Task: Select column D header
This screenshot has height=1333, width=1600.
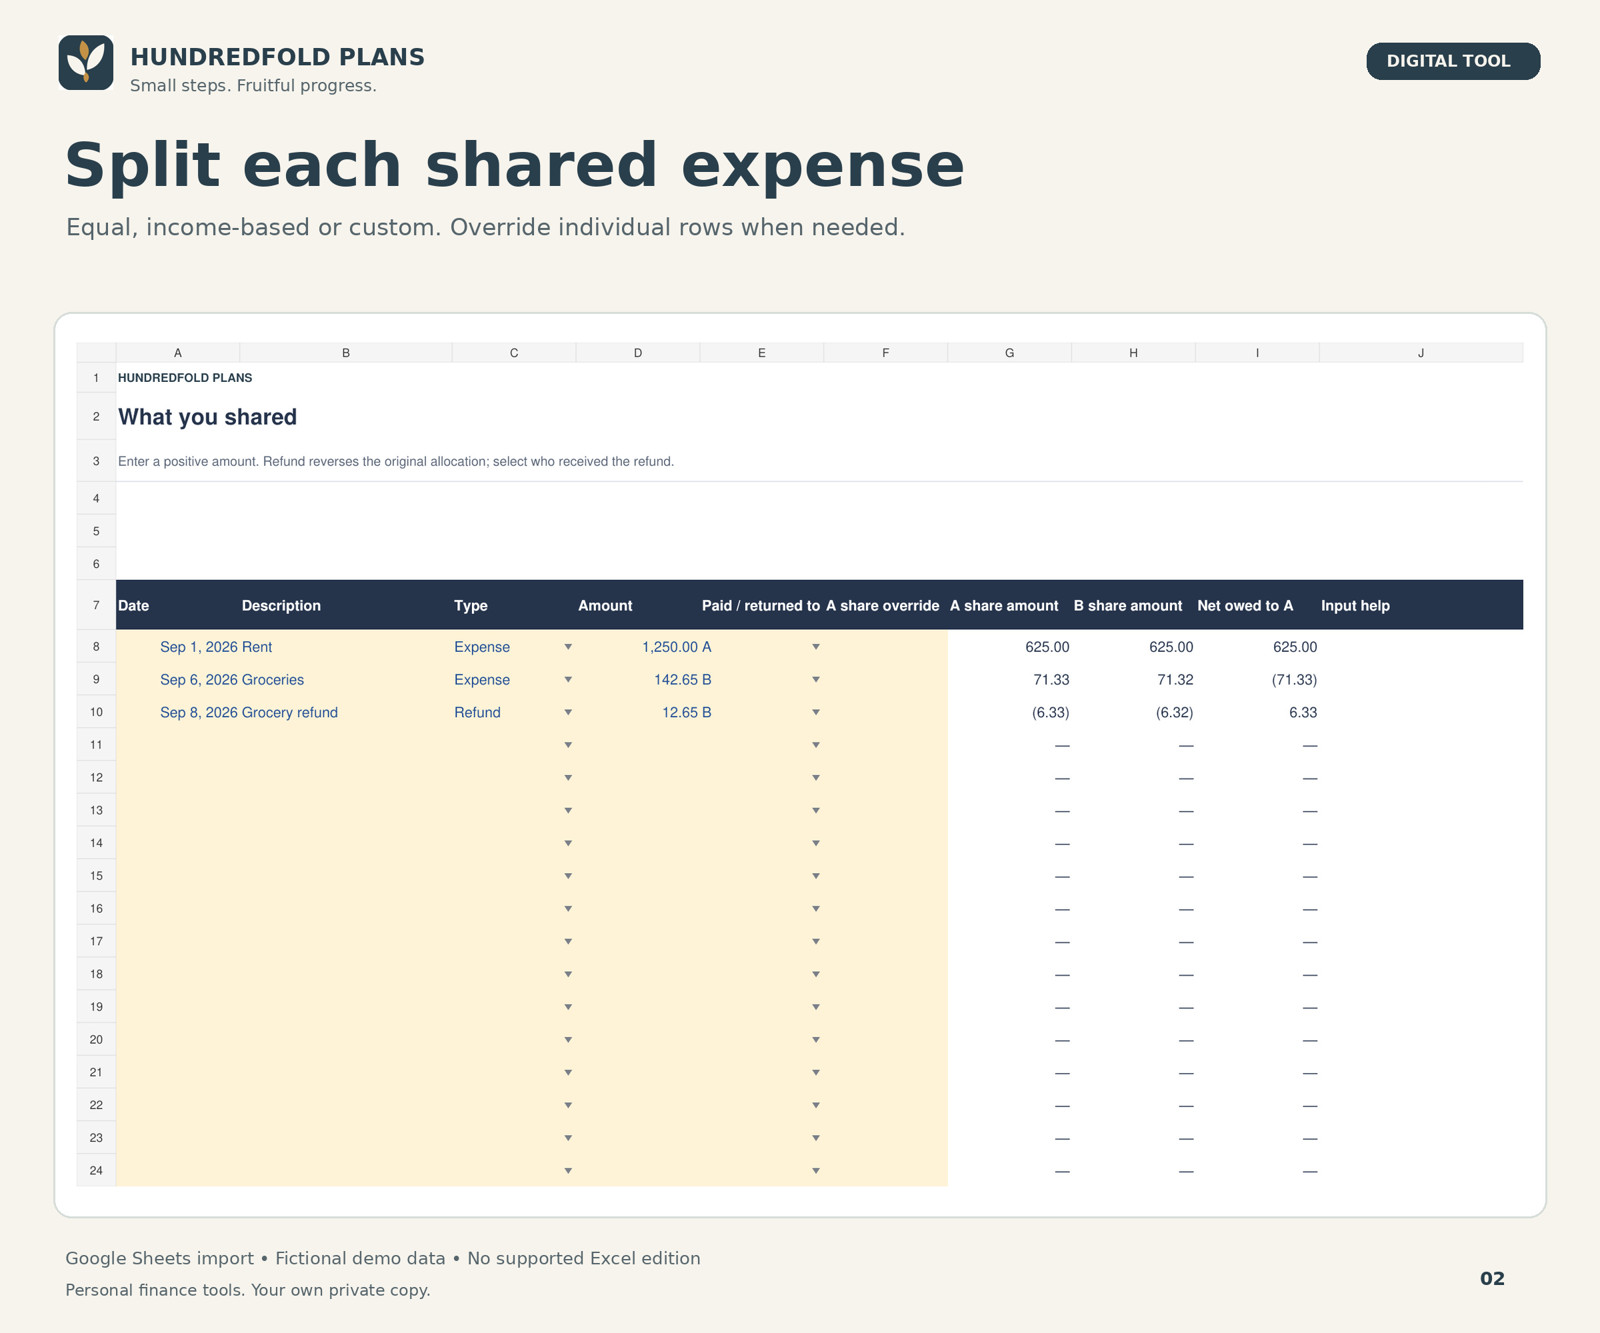Action: (638, 353)
